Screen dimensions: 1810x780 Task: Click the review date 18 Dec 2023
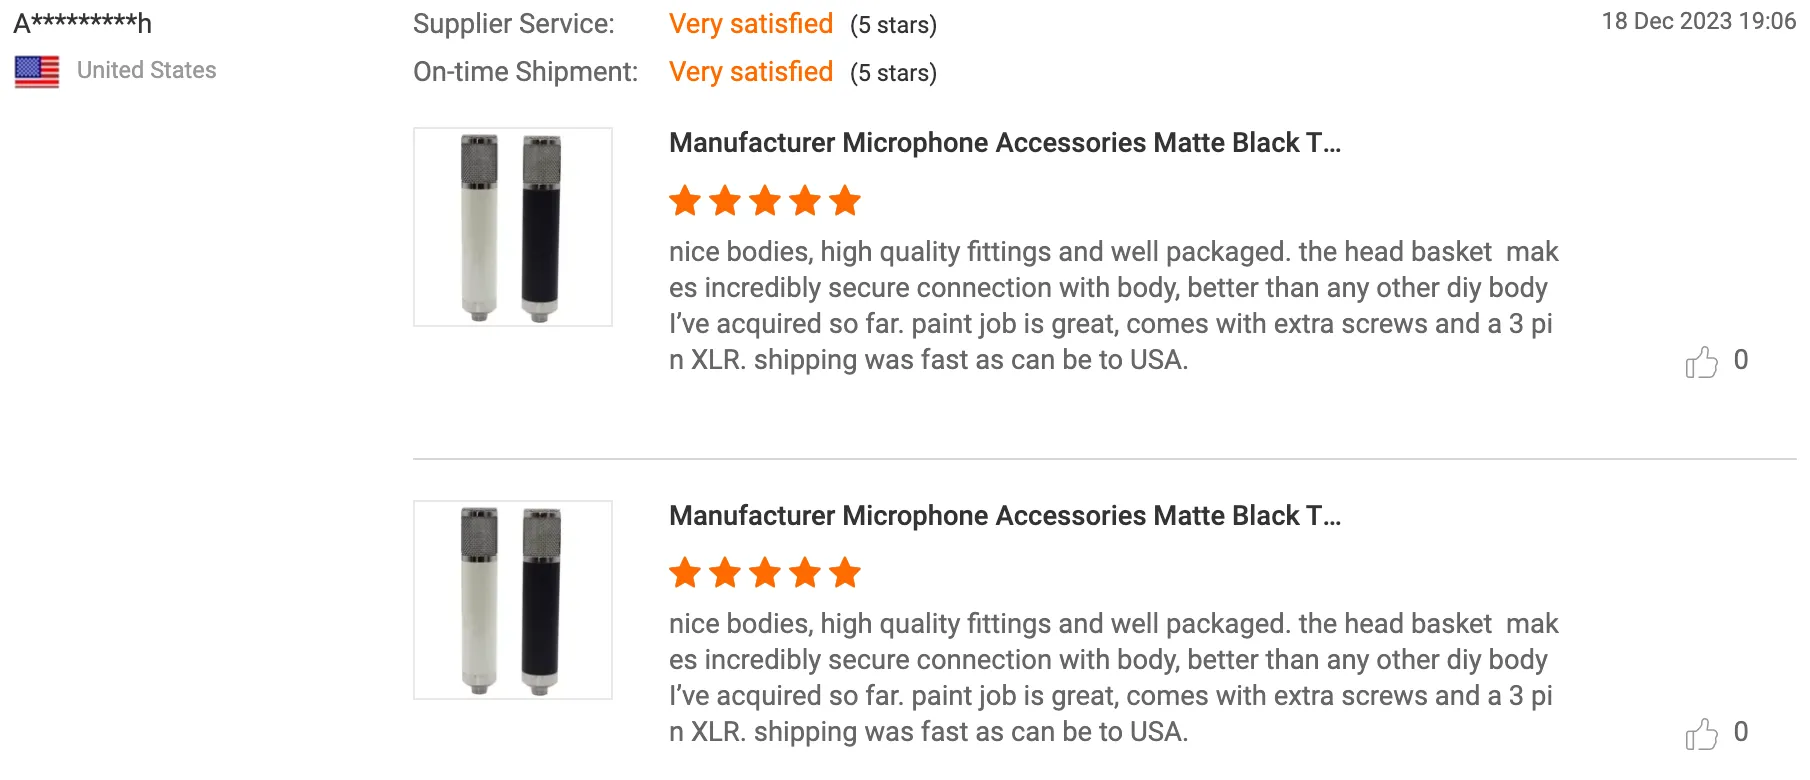click(x=1698, y=21)
